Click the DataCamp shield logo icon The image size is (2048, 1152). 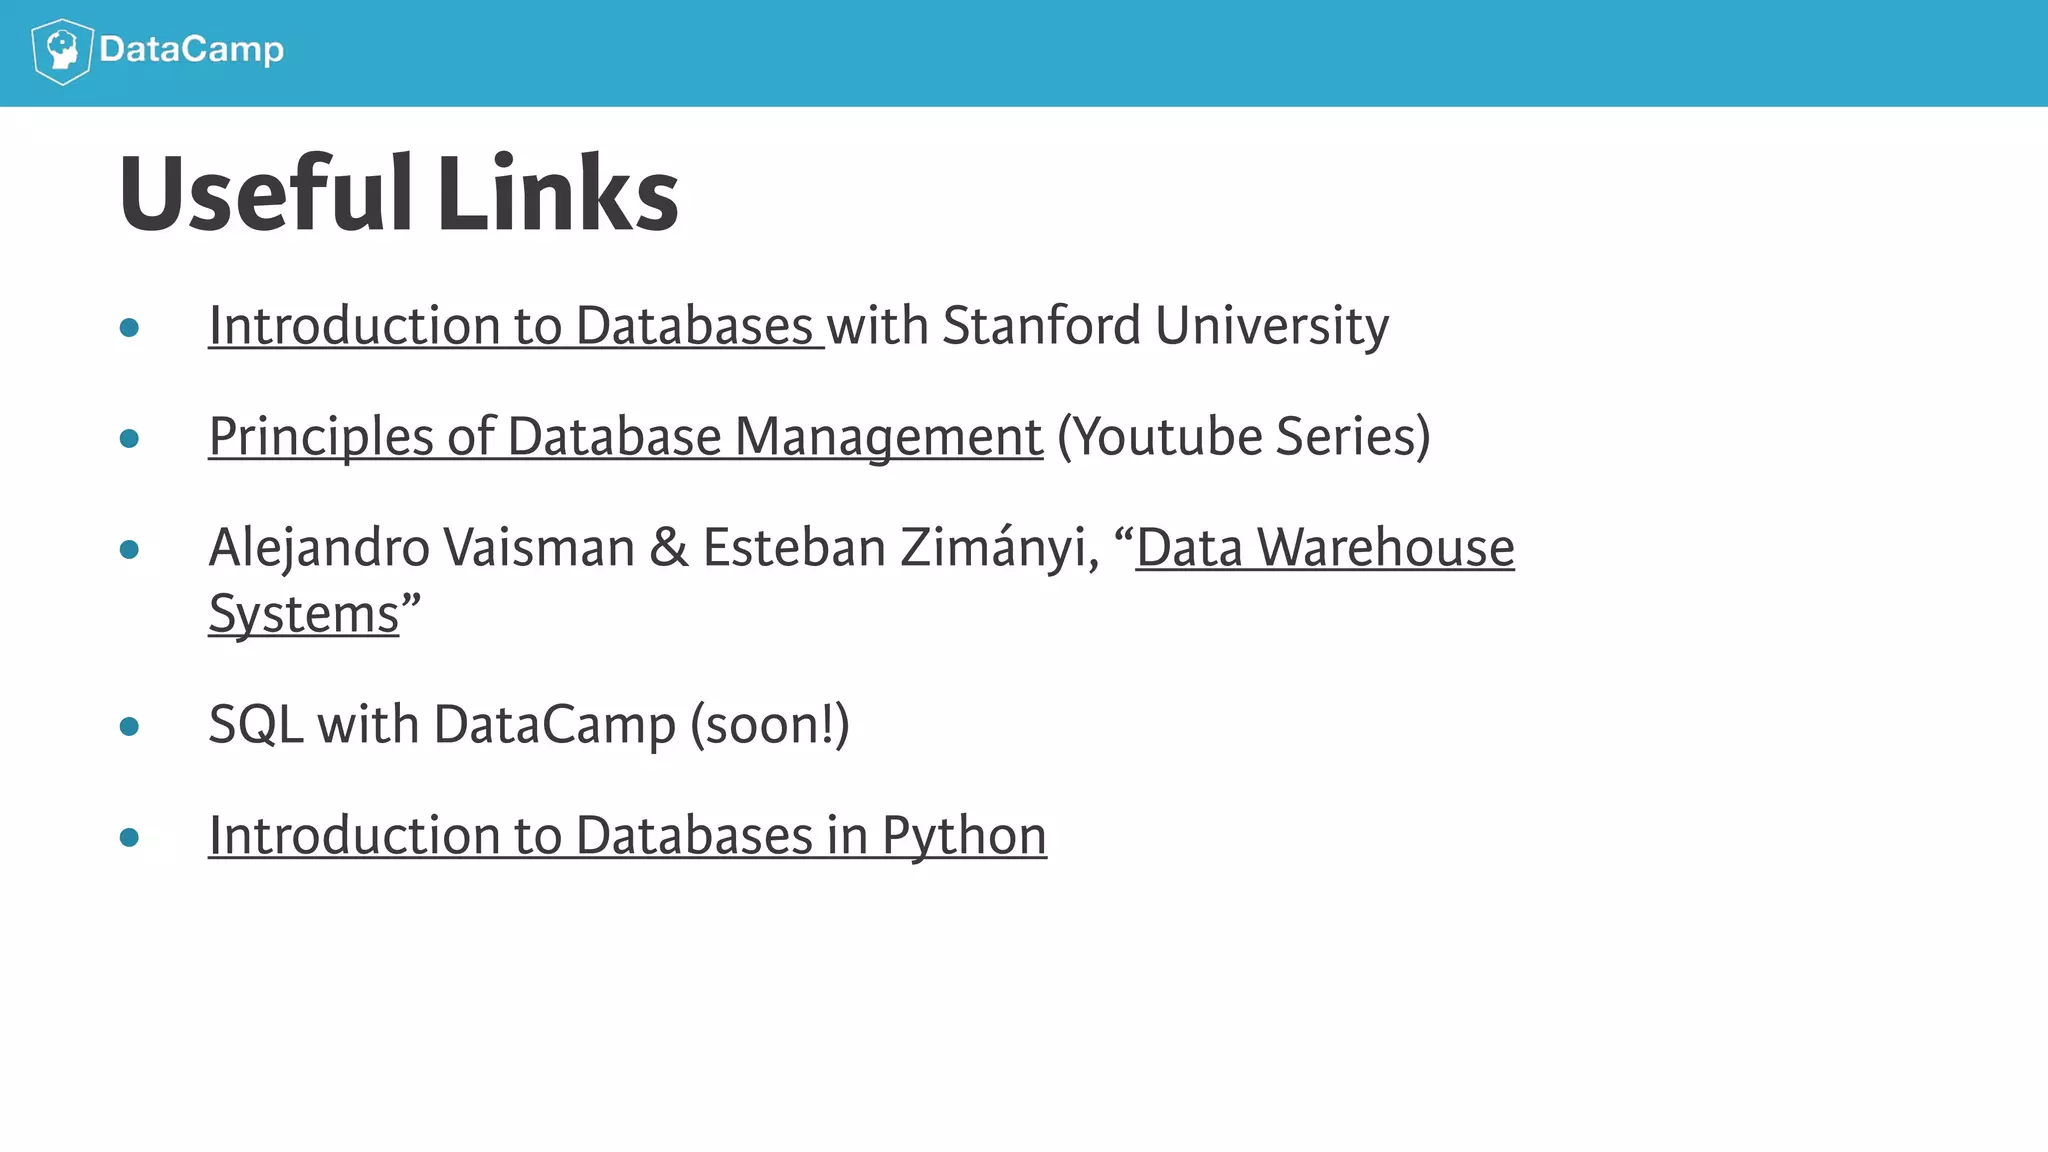(62, 51)
